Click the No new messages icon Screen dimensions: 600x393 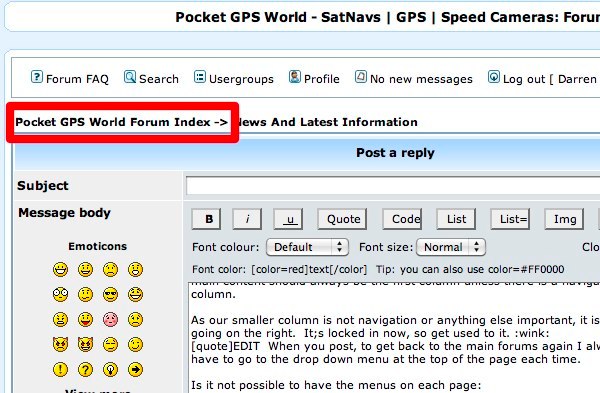coord(360,77)
